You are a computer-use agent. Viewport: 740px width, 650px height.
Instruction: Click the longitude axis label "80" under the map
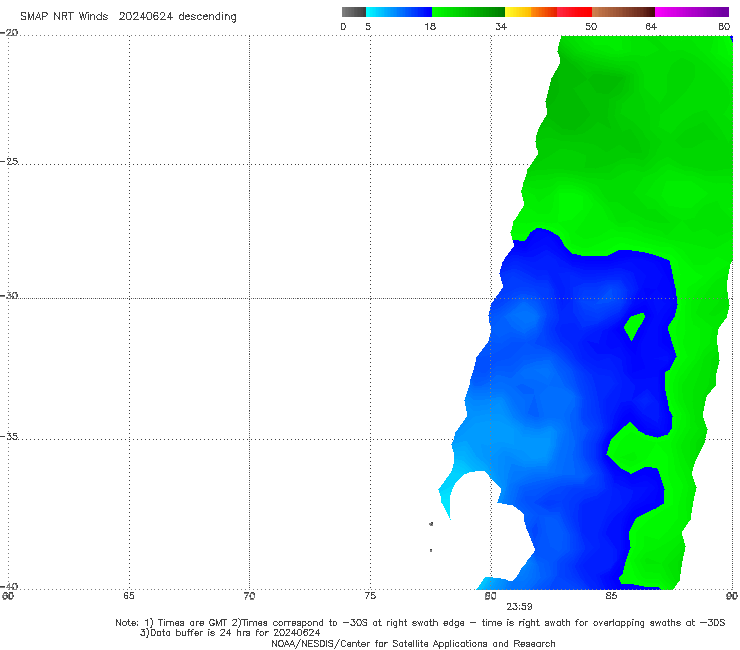[490, 596]
